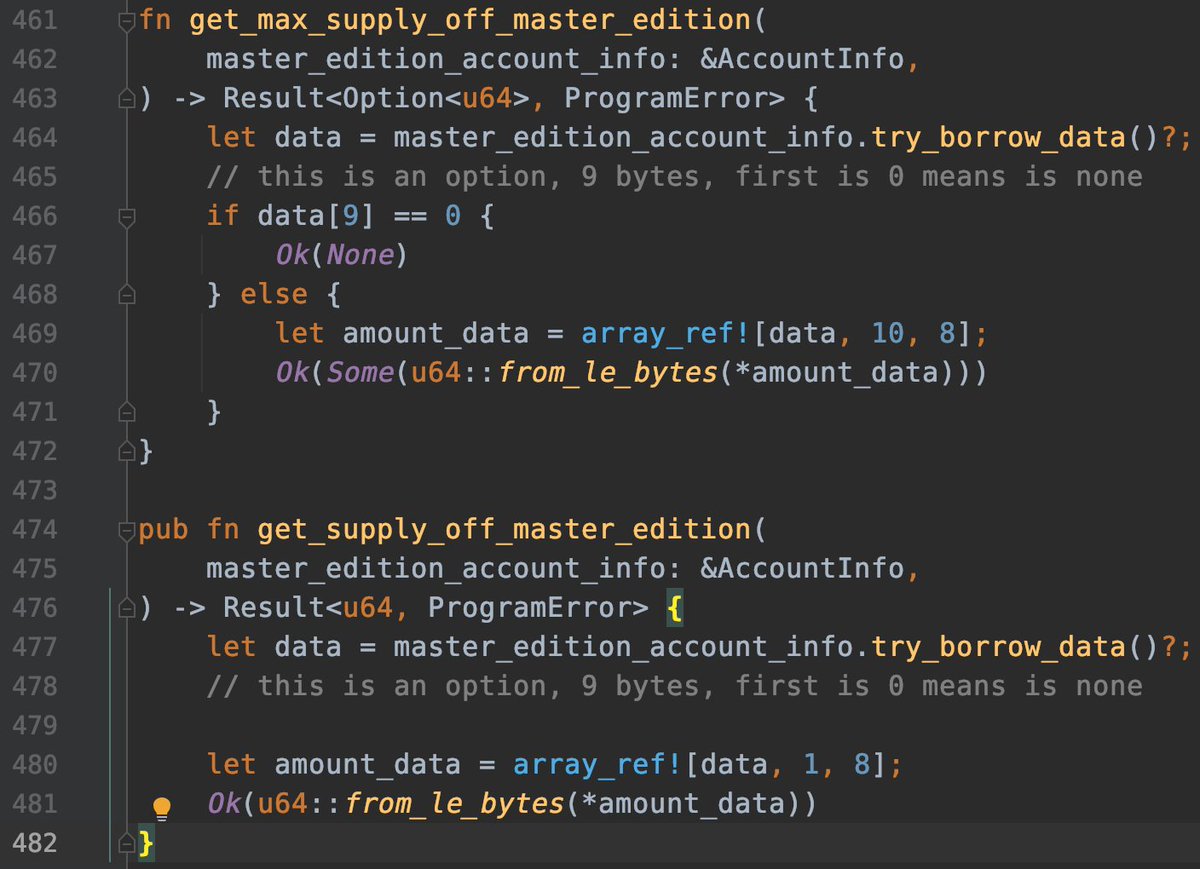The image size is (1200, 869).
Task: Click &AccountInfo type on line 475
Action: pyautogui.click(x=802, y=569)
